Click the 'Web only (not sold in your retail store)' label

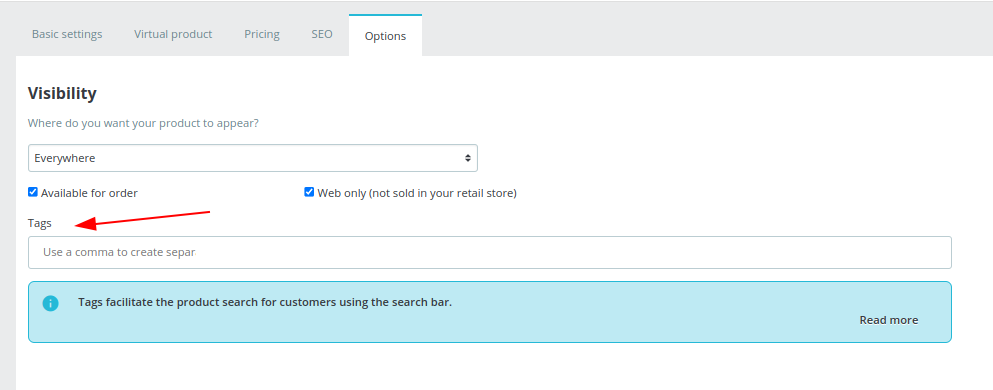tap(417, 193)
